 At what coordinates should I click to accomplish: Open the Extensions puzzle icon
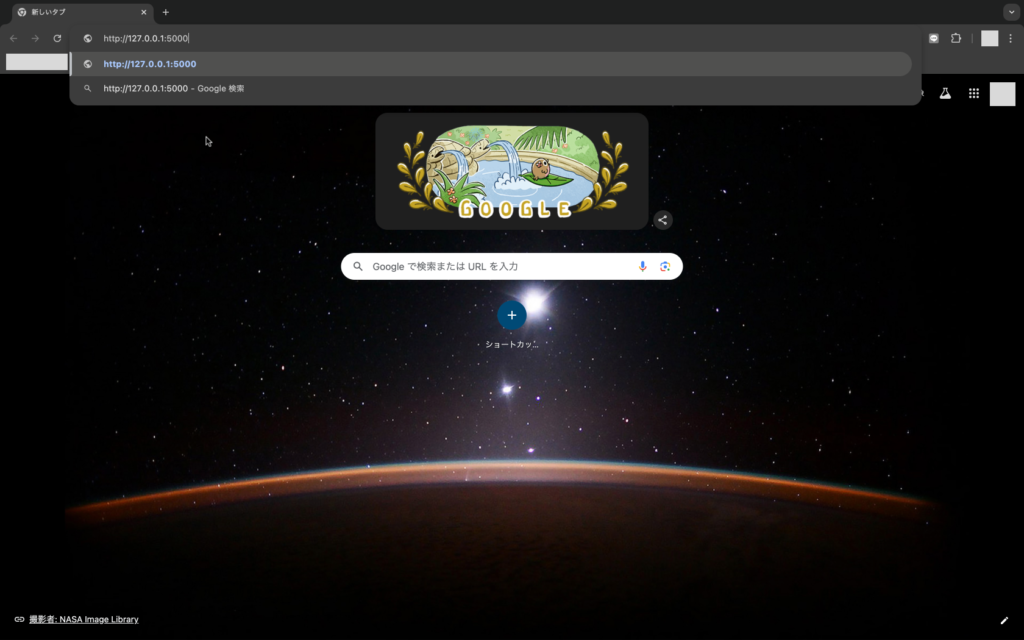(x=956, y=38)
